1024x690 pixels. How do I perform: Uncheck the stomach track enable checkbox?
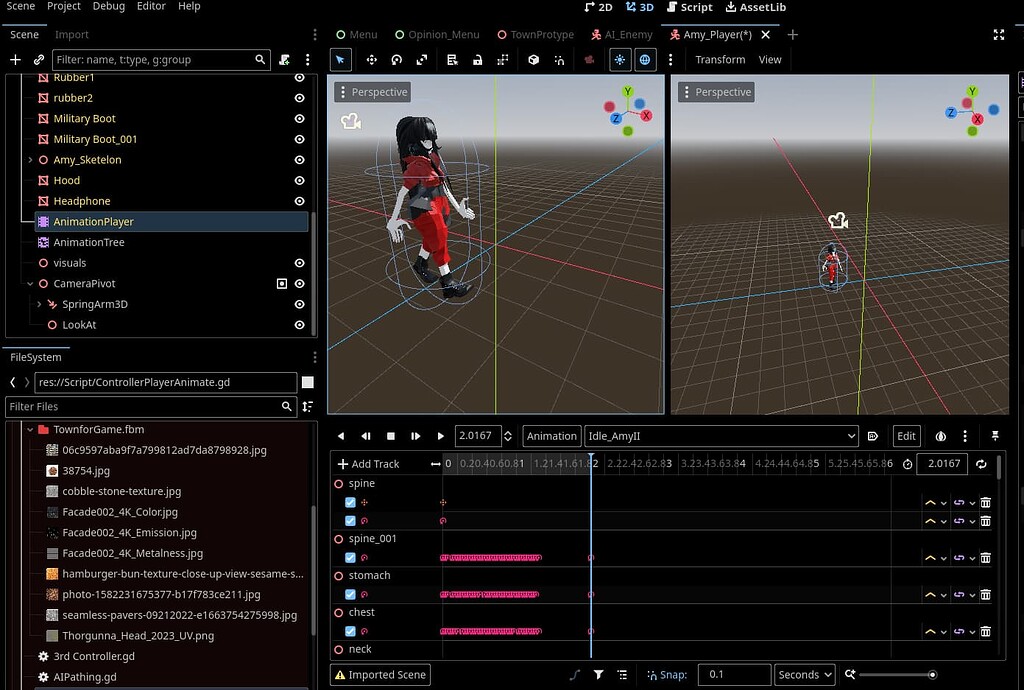350,595
